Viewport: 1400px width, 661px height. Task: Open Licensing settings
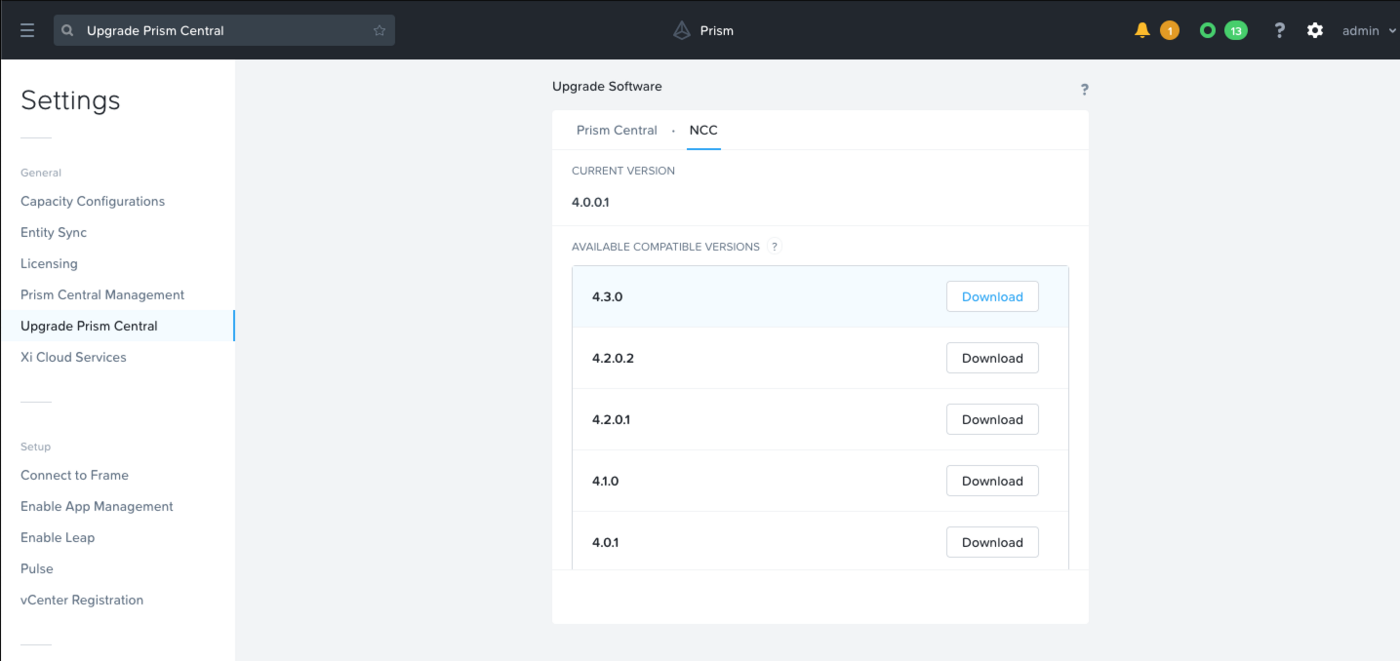[48, 263]
